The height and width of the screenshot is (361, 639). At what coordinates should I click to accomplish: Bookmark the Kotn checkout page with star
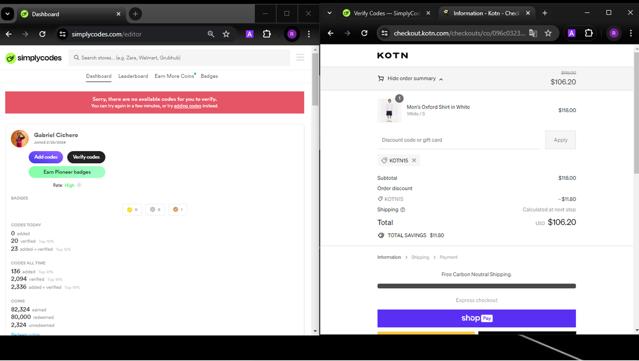(548, 33)
